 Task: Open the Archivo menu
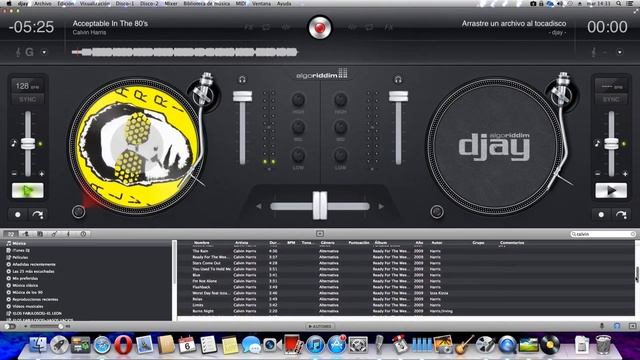[43, 3]
